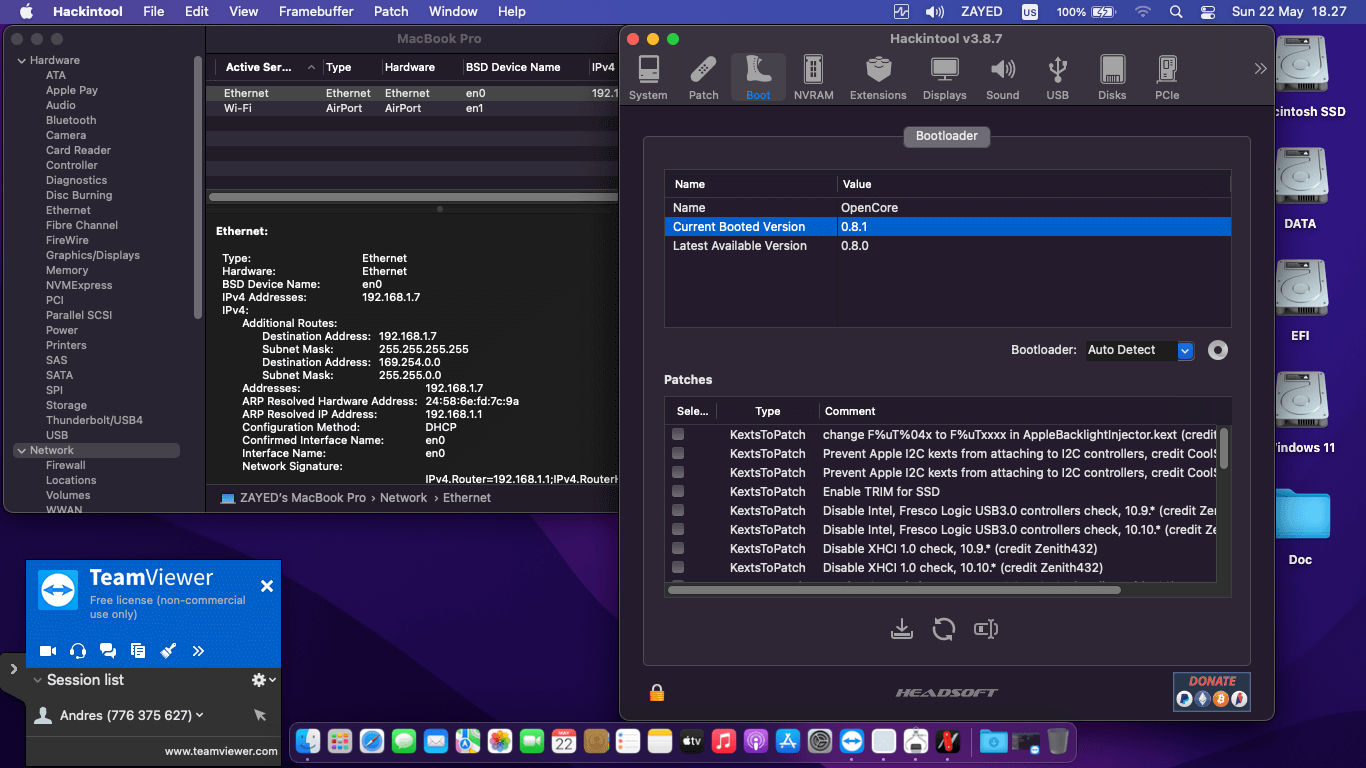Open the App Store from the Dock
Viewport: 1366px width, 768px height.
pos(787,741)
